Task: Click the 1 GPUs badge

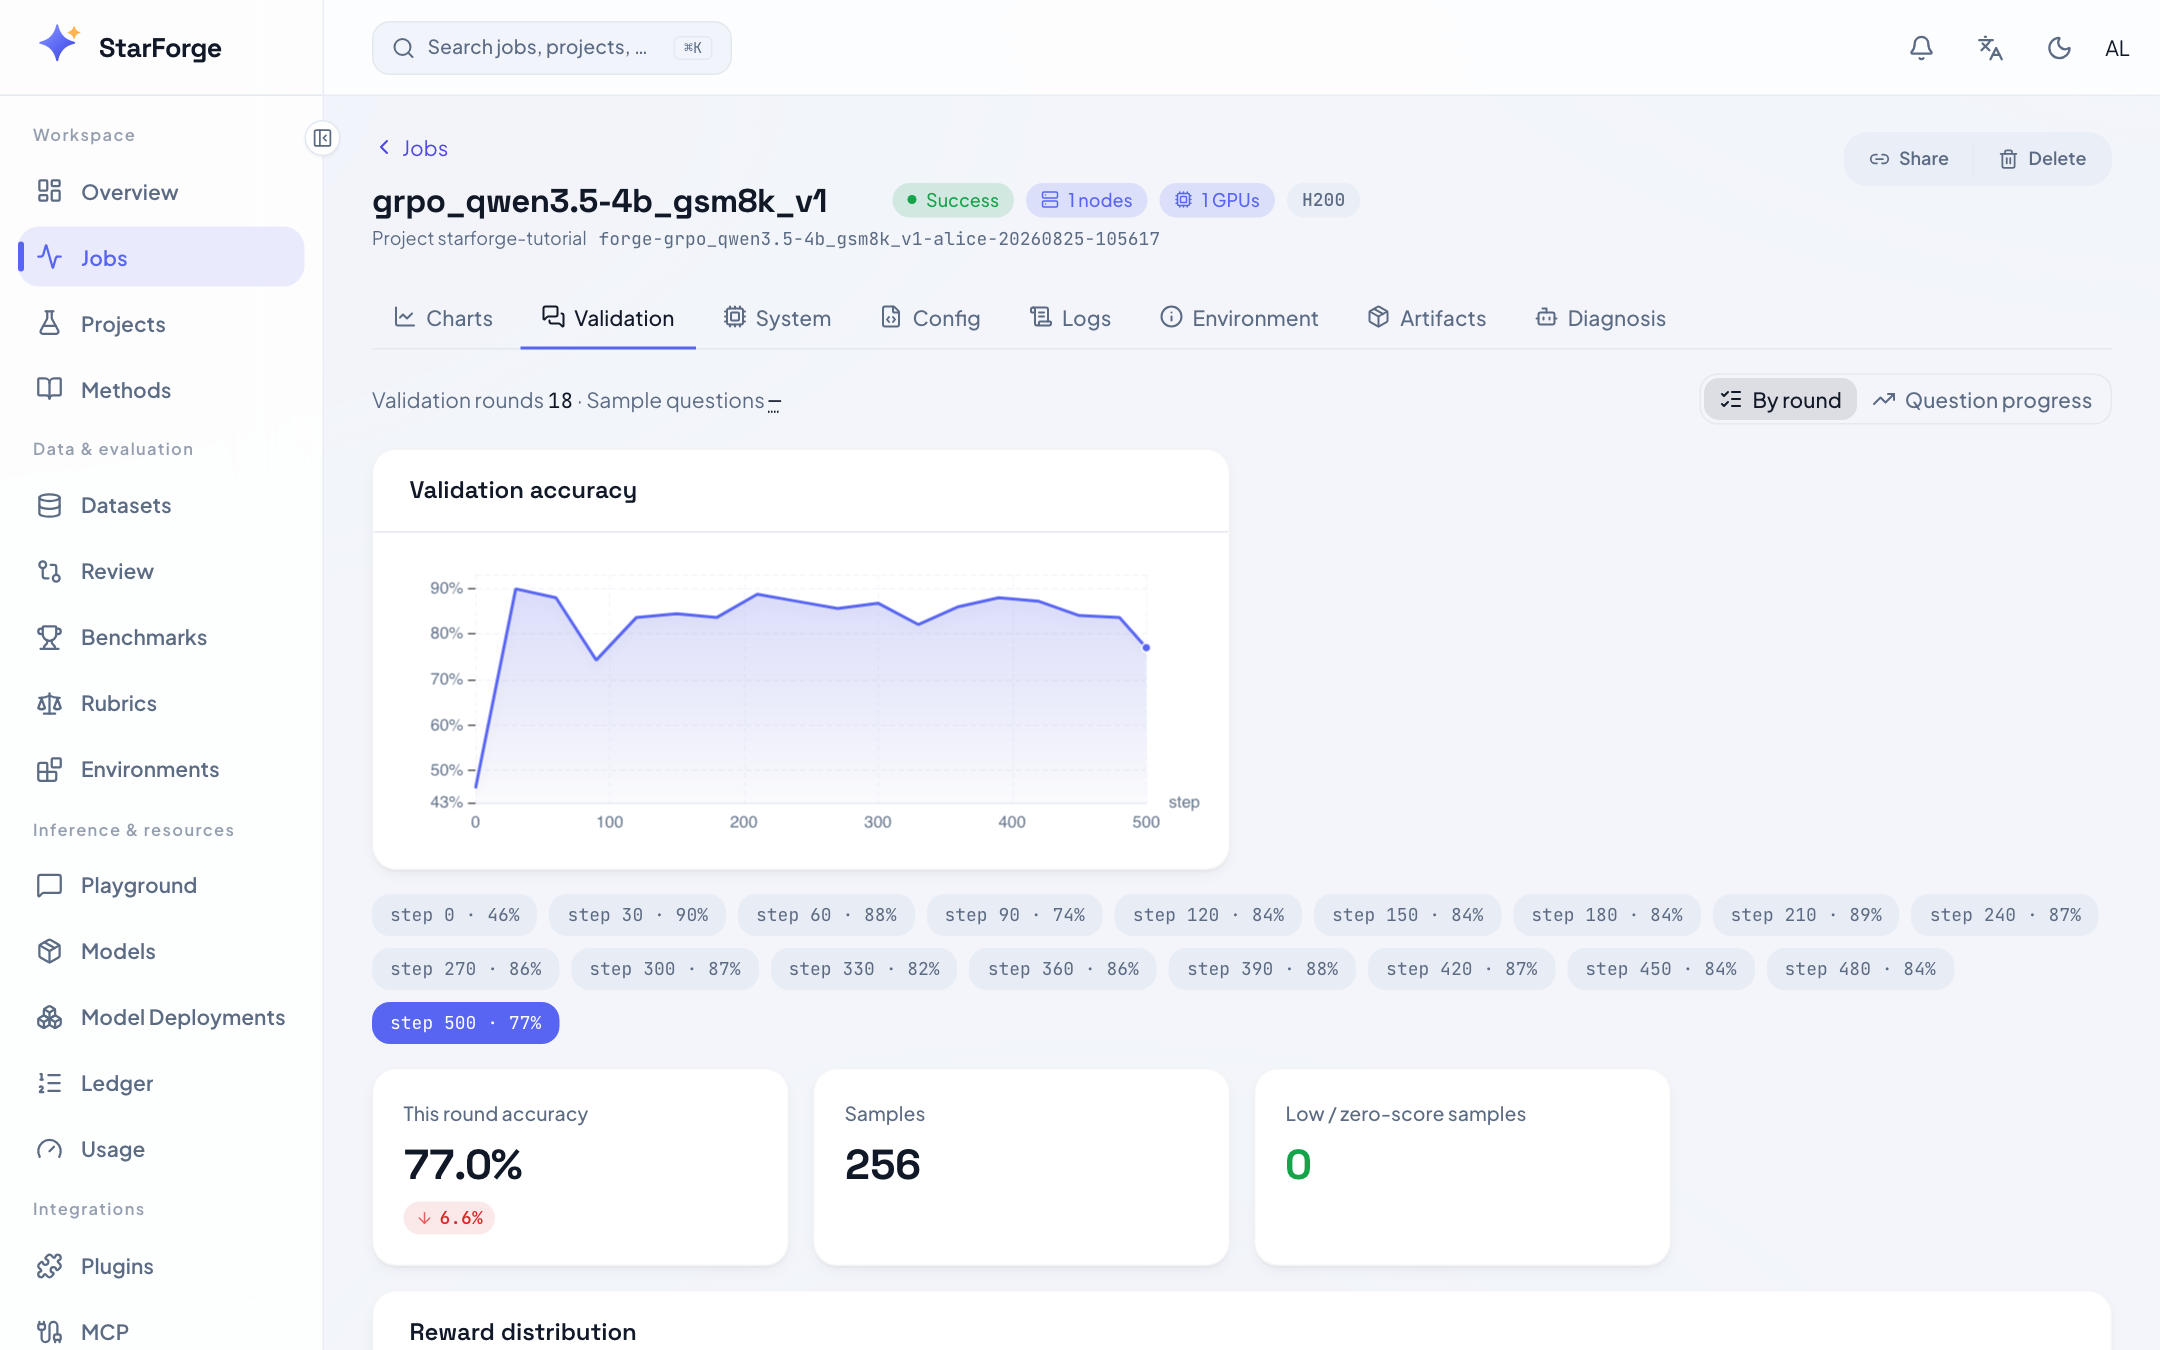Action: pos(1217,200)
